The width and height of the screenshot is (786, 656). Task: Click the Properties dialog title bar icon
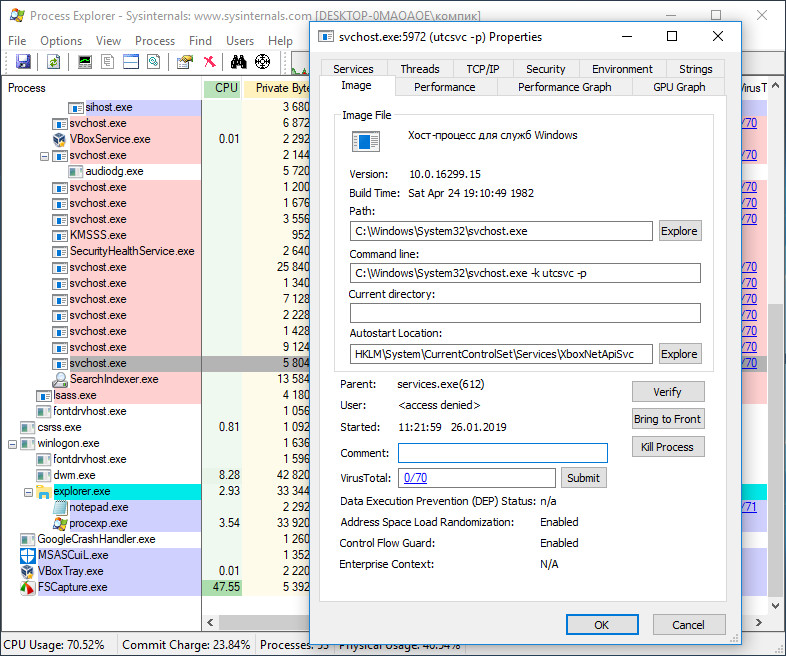[x=326, y=37]
